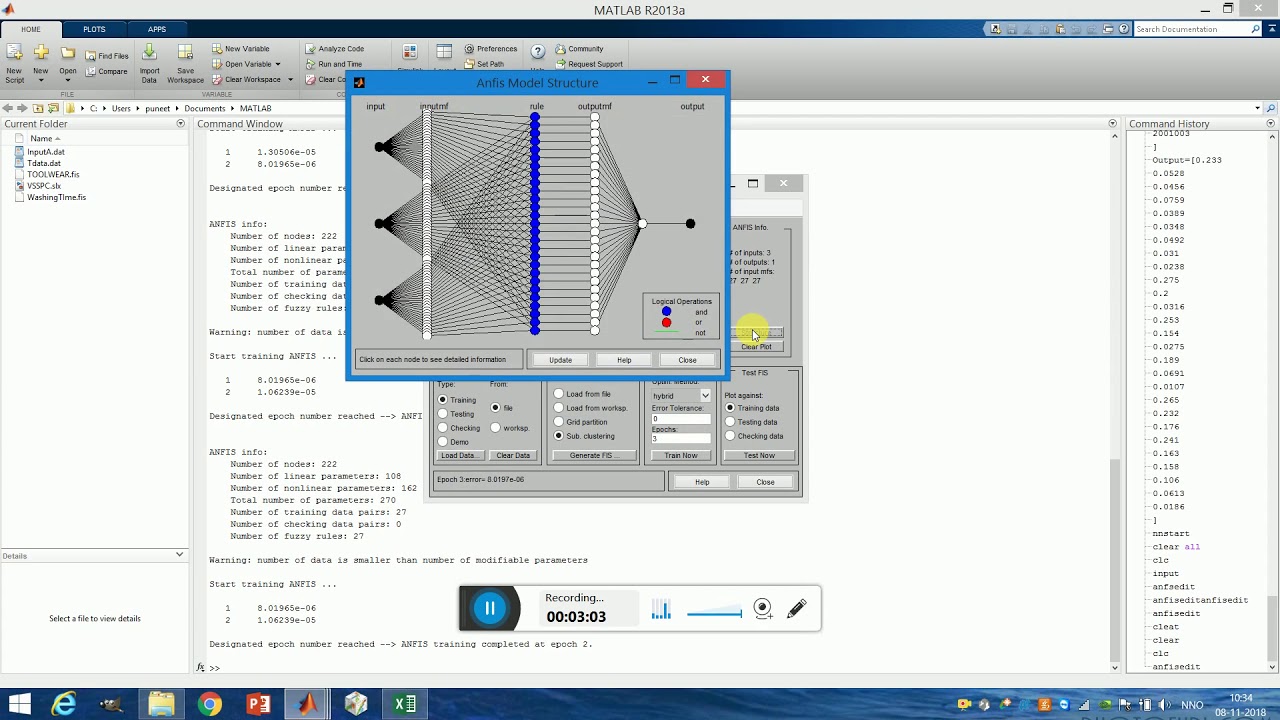This screenshot has width=1280, height=720.
Task: Click the Error Tolerance input field
Action: [x=681, y=418]
